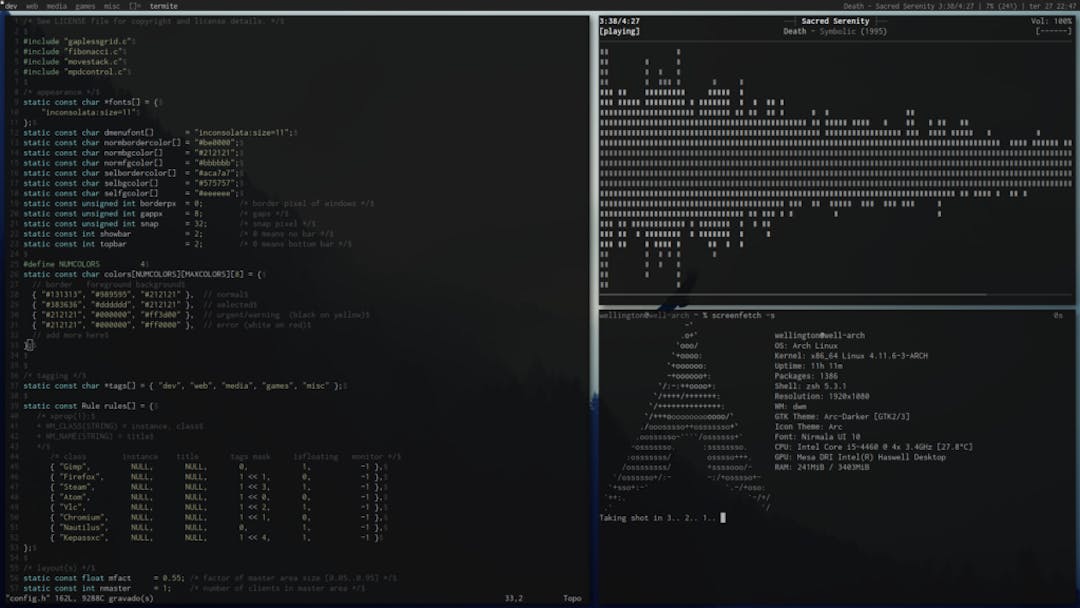Viewport: 1080px width, 608px height.
Task: Click the termite window title in bar
Action: point(163,6)
